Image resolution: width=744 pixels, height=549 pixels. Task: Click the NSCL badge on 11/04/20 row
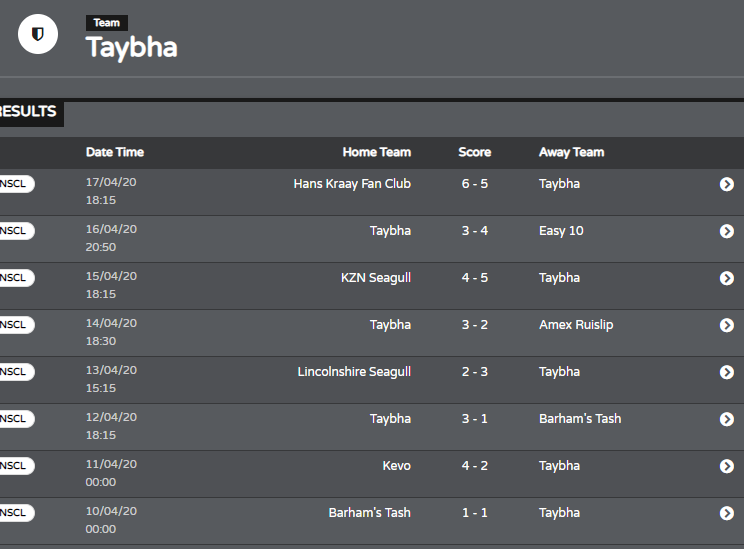[15, 466]
